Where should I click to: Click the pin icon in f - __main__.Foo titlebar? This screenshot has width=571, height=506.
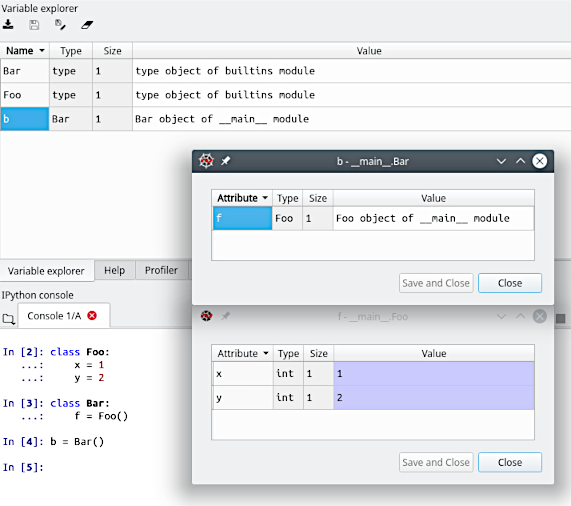[226, 316]
